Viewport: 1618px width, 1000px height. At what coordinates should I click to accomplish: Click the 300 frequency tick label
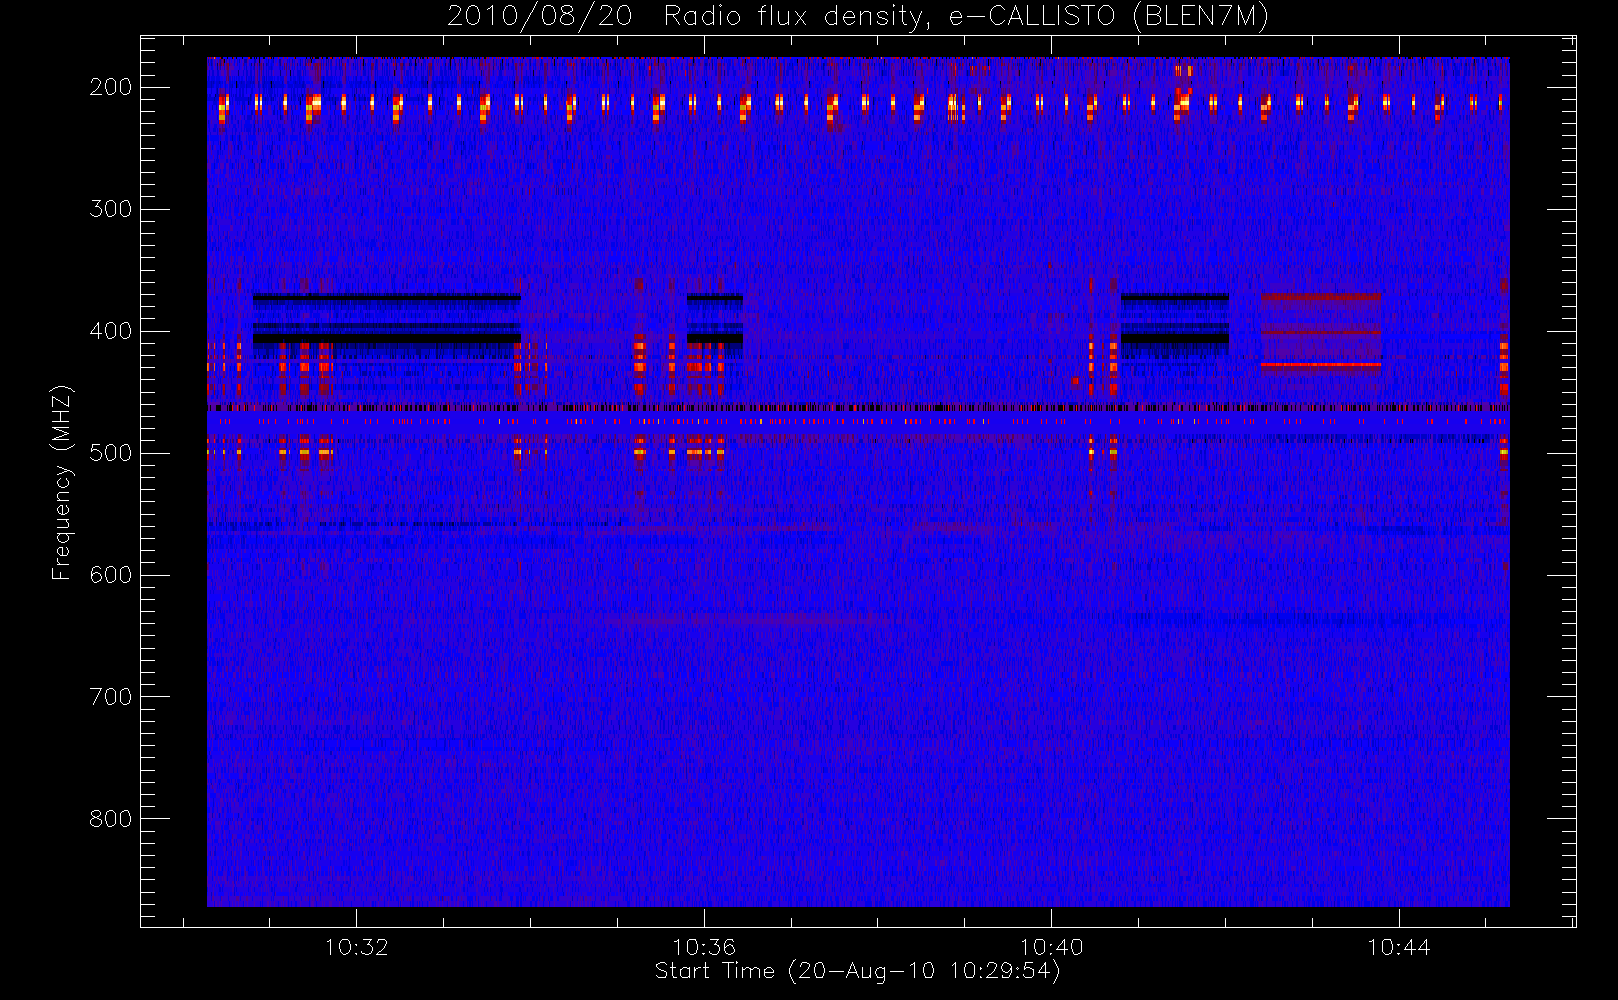tap(111, 209)
